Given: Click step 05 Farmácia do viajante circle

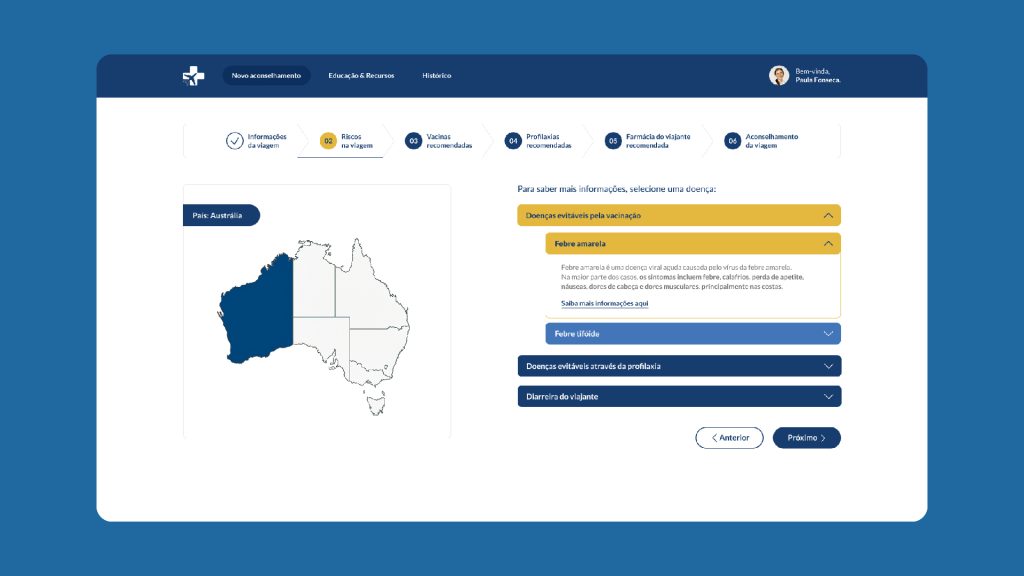Looking at the screenshot, I should point(613,141).
